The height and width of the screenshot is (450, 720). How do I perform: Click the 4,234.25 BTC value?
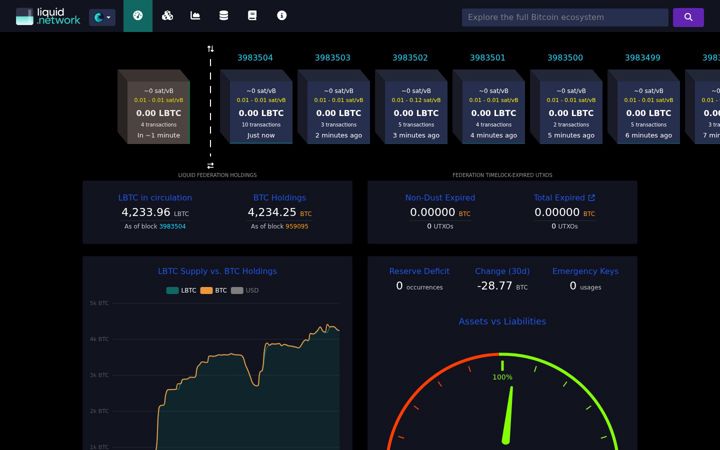[x=280, y=212]
